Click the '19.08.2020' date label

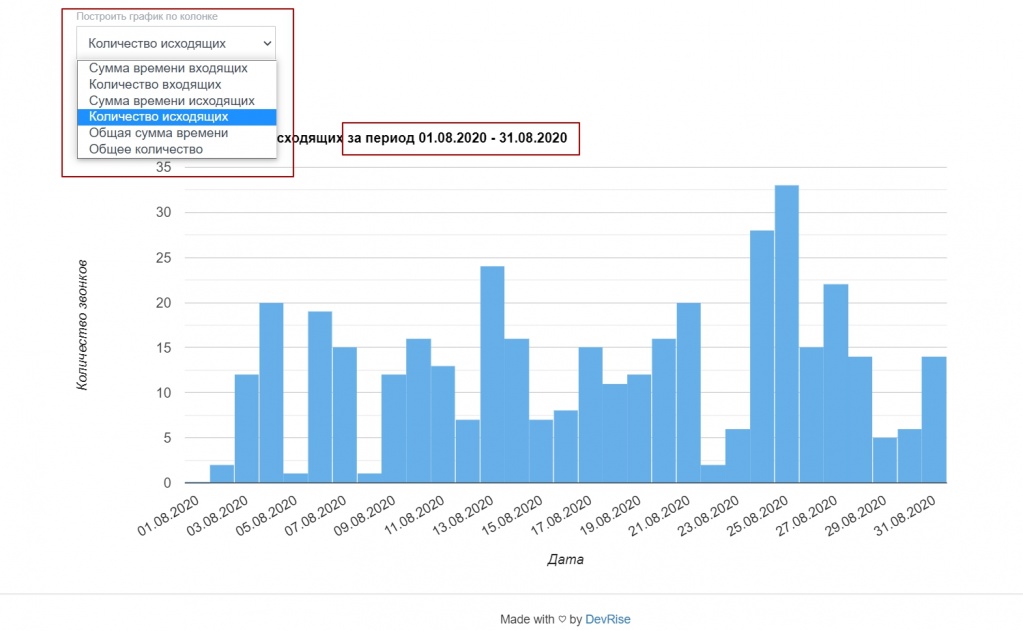tap(610, 516)
